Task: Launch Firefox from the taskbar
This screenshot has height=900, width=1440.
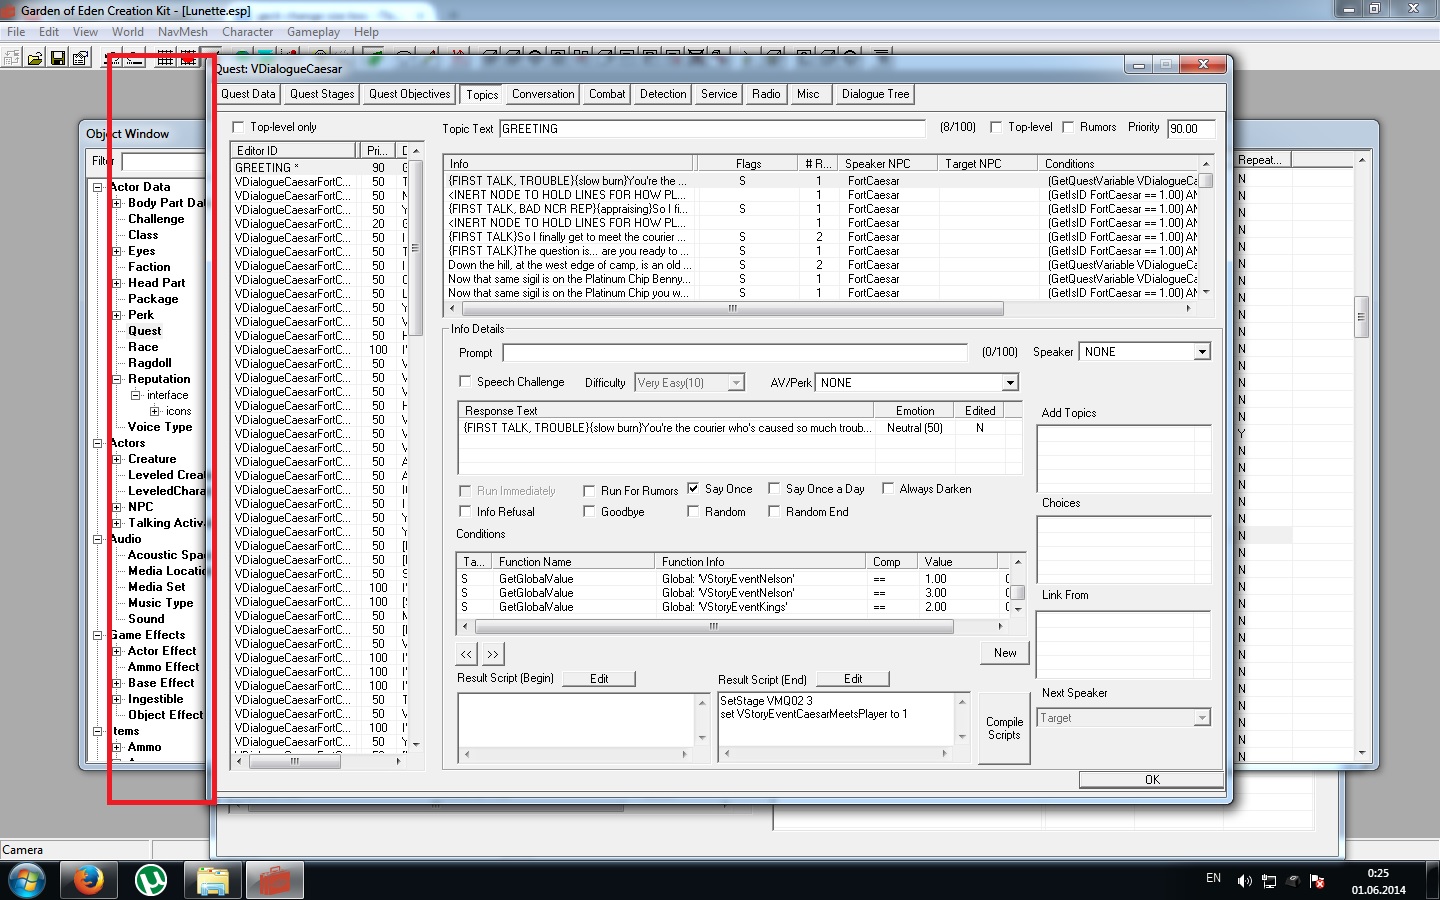Action: pos(89,880)
